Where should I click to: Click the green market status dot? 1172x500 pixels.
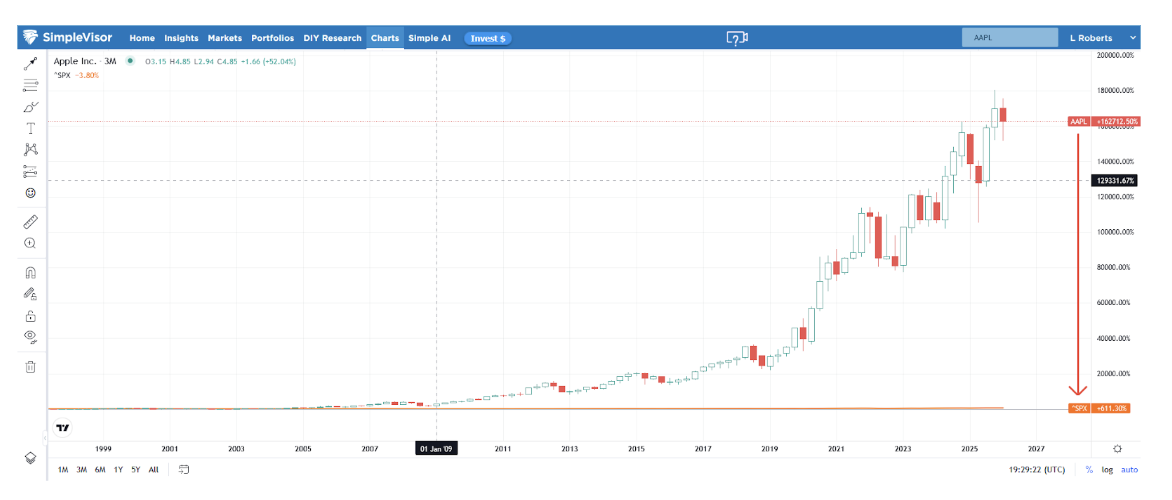pyautogui.click(x=131, y=61)
